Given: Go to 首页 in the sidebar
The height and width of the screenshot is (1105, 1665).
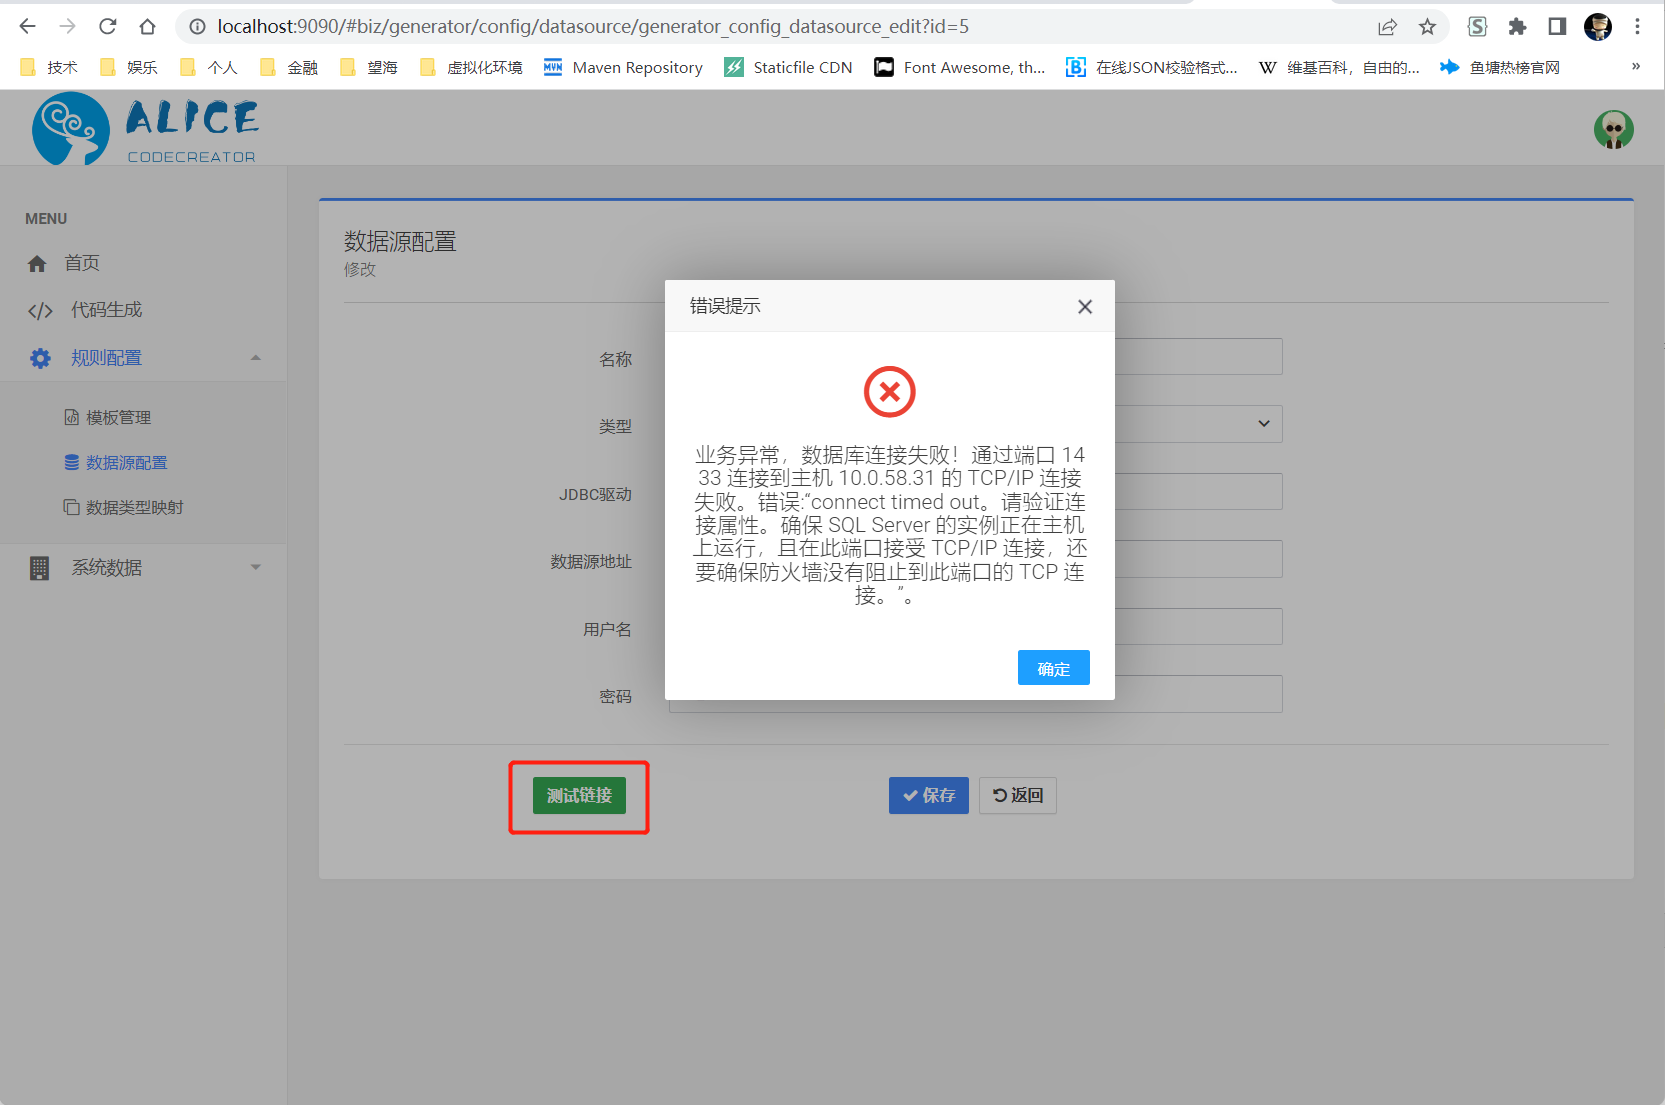Looking at the screenshot, I should 82,263.
